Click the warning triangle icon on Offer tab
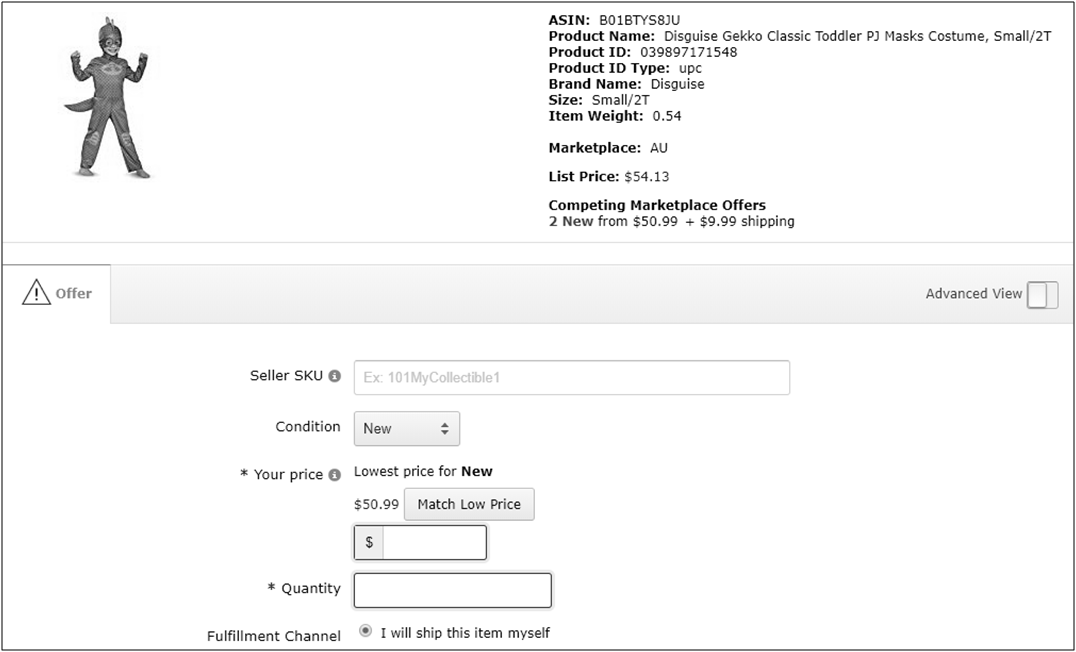This screenshot has width=1076, height=652. 36,293
